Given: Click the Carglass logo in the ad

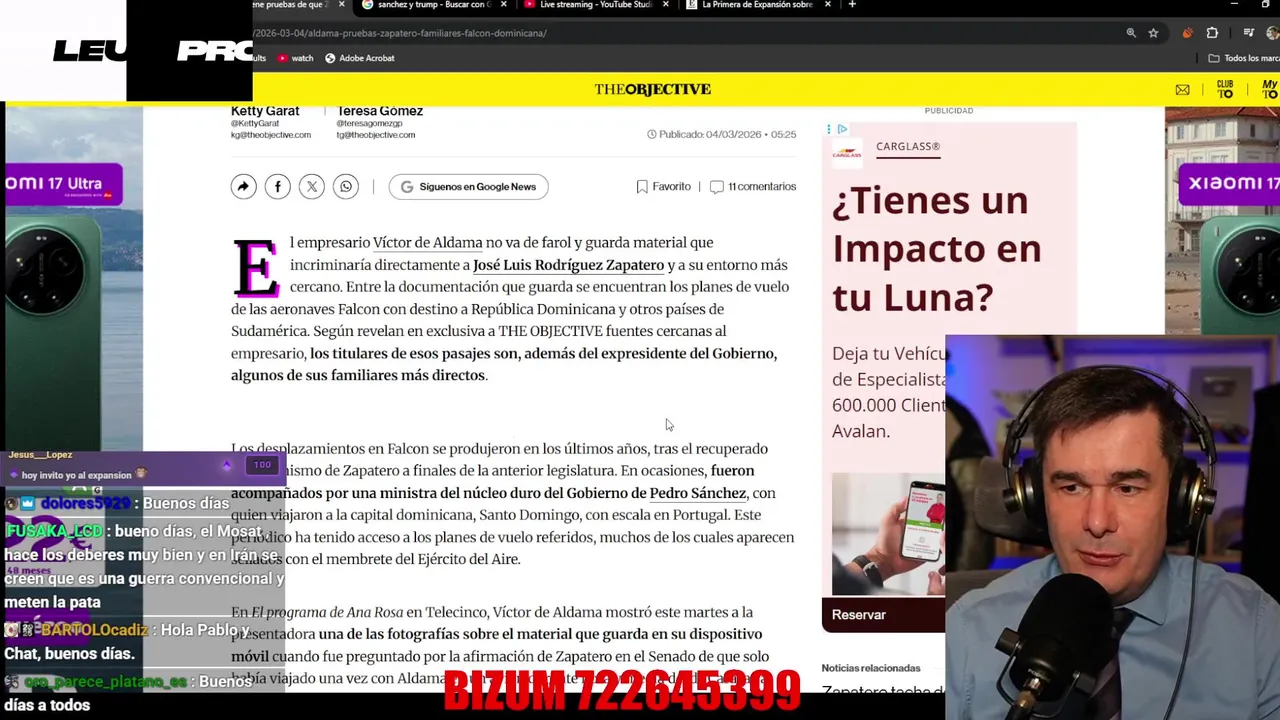Looking at the screenshot, I should [x=847, y=152].
